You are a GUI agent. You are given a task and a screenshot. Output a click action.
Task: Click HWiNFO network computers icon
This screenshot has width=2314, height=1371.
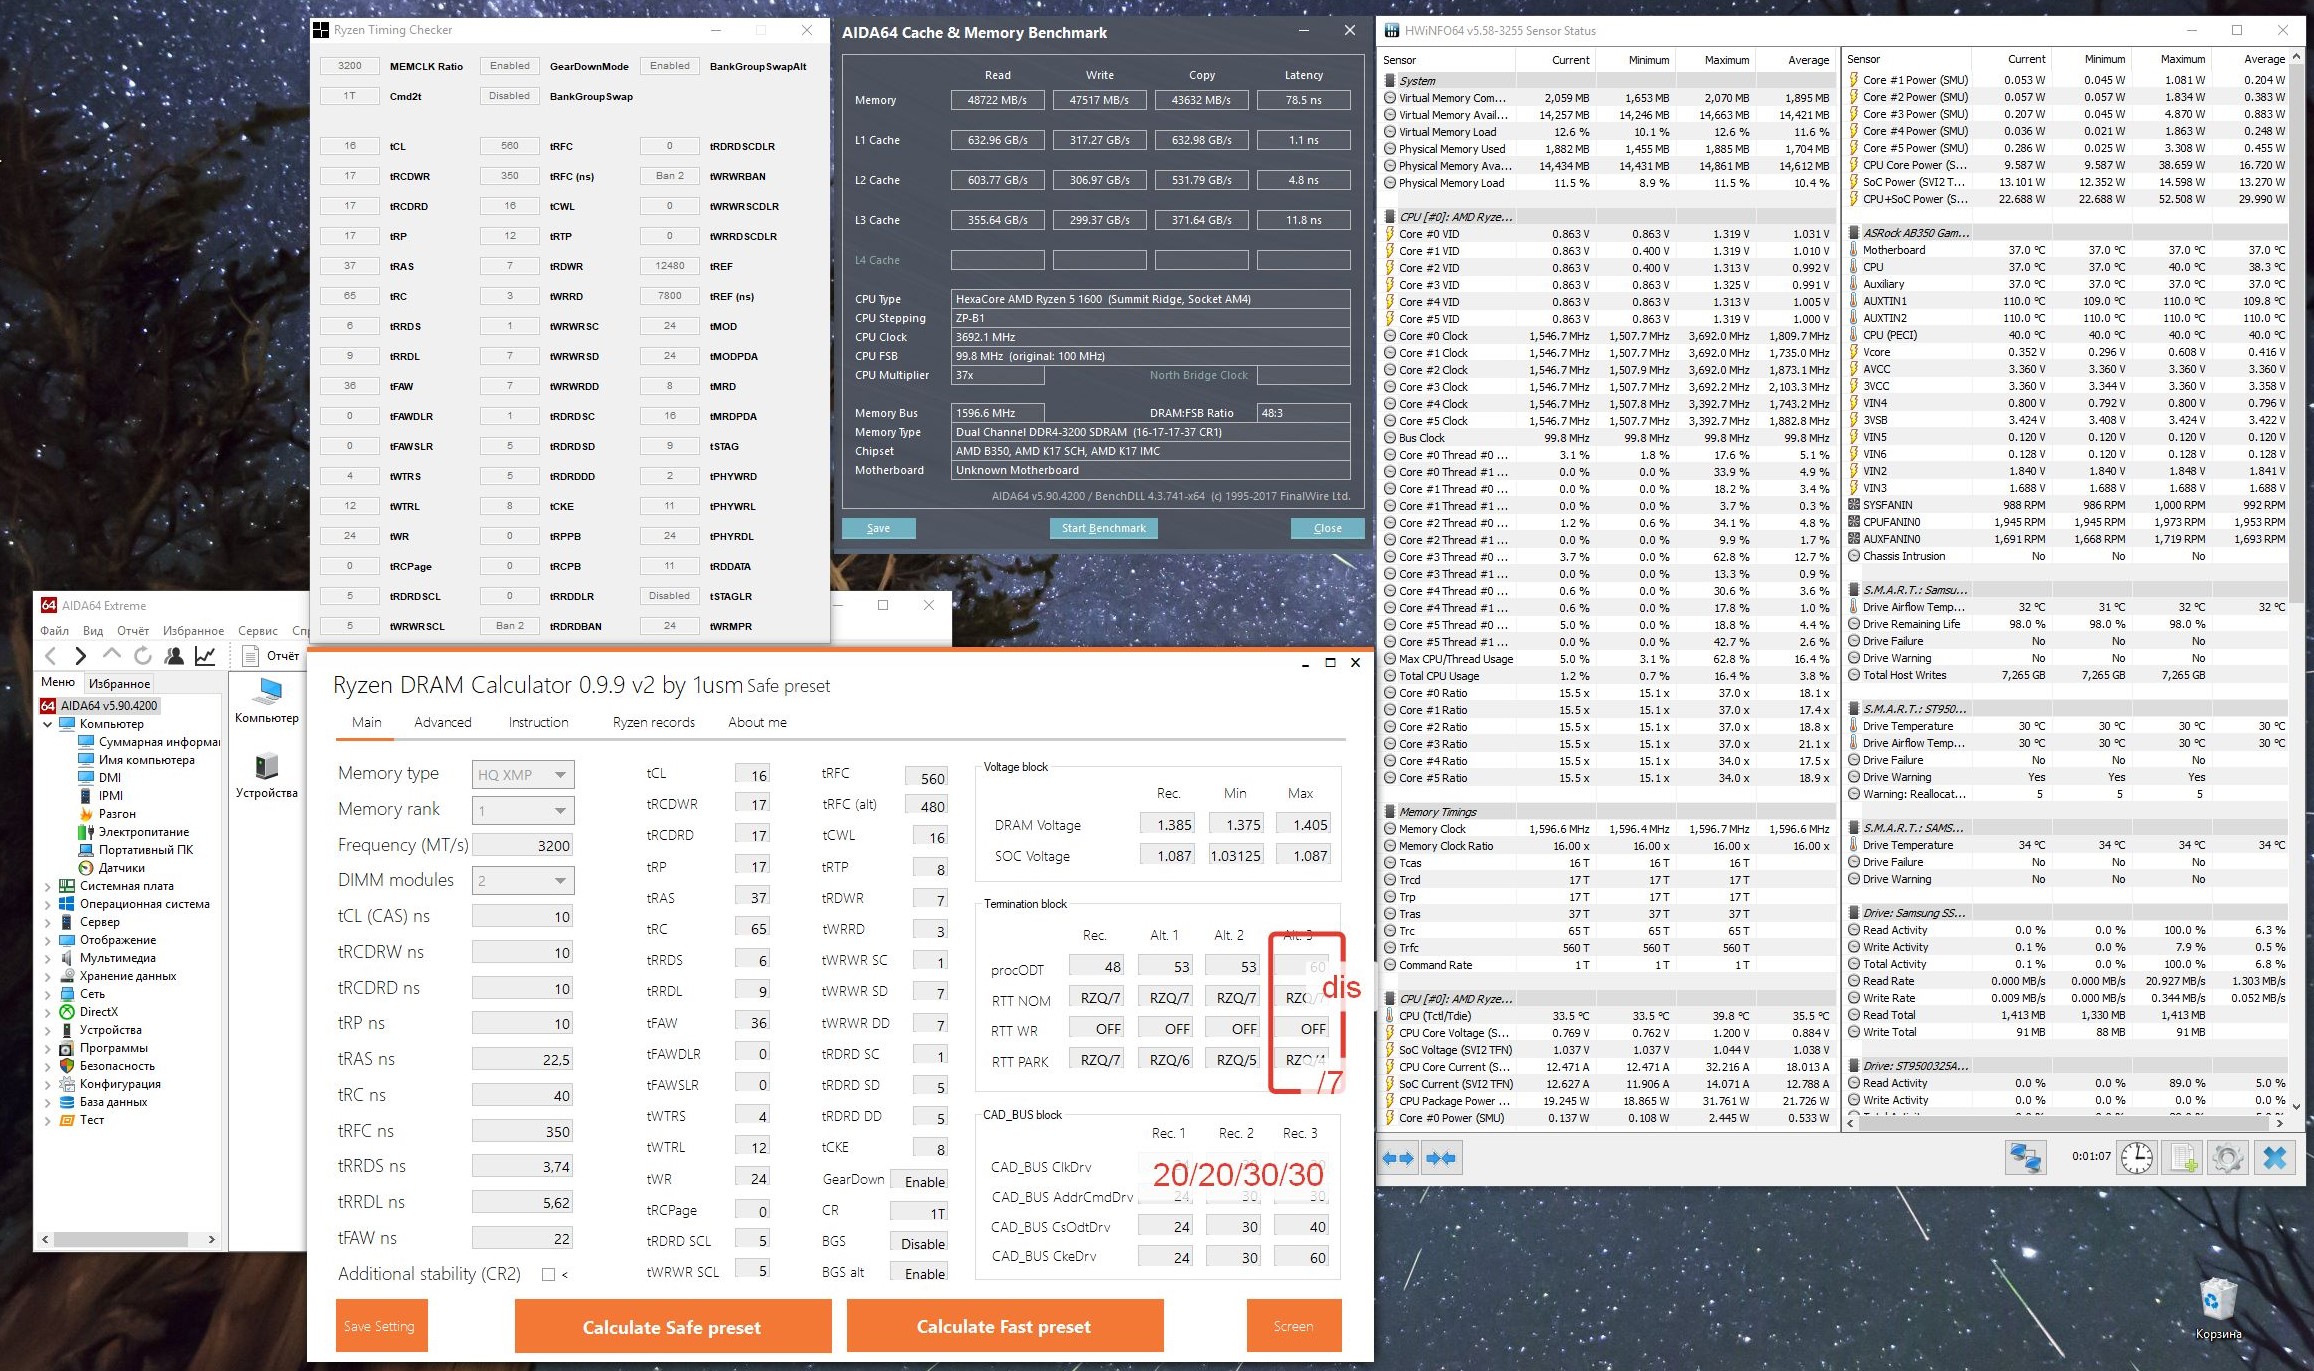pyautogui.click(x=2025, y=1158)
